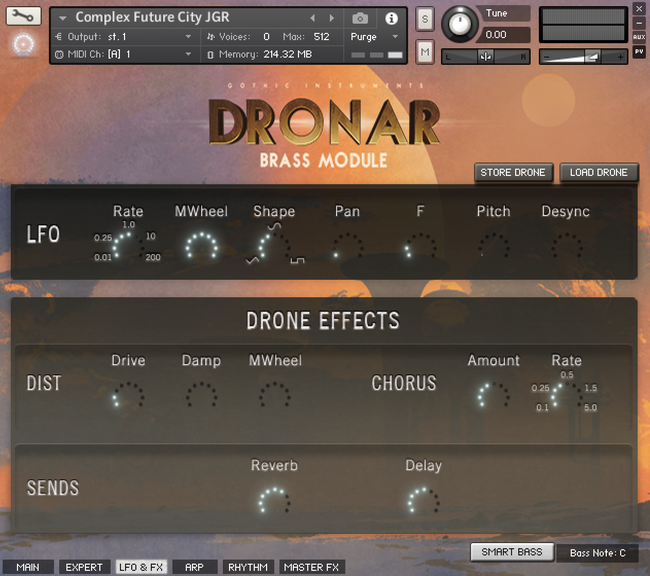Click the camera snapshot icon
Screen dimensions: 650x576
pyautogui.click(x=360, y=18)
